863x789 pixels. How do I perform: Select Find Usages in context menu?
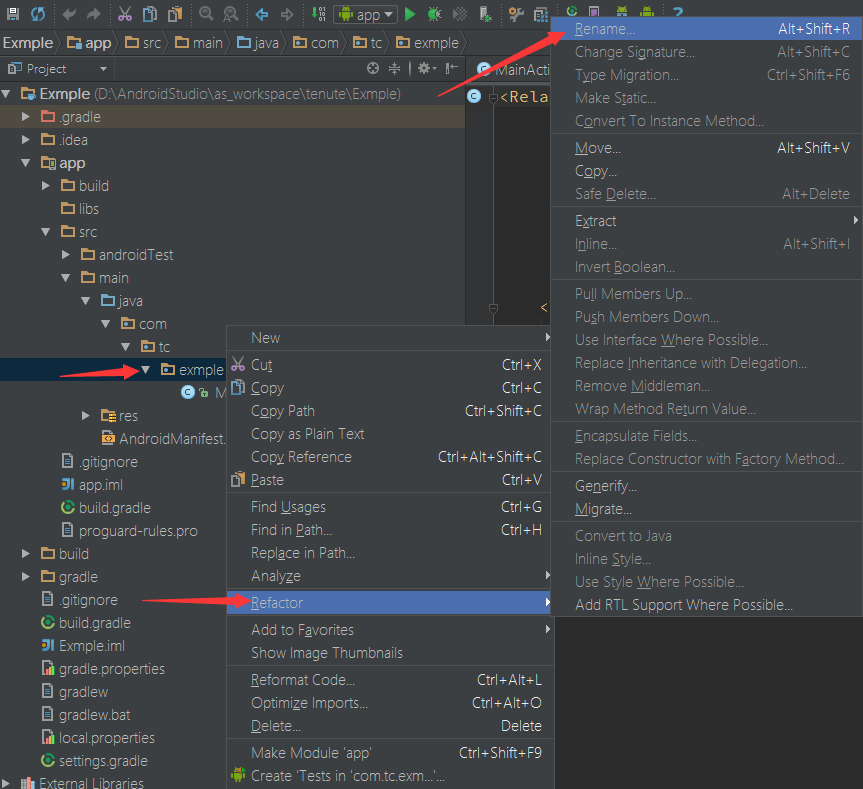[x=390, y=507]
